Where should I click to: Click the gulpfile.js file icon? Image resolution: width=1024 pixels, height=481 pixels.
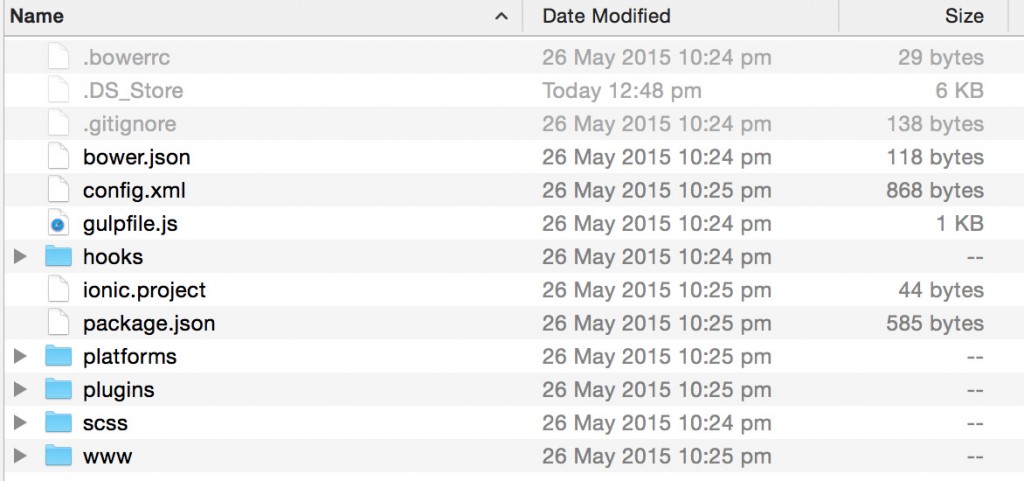click(59, 224)
